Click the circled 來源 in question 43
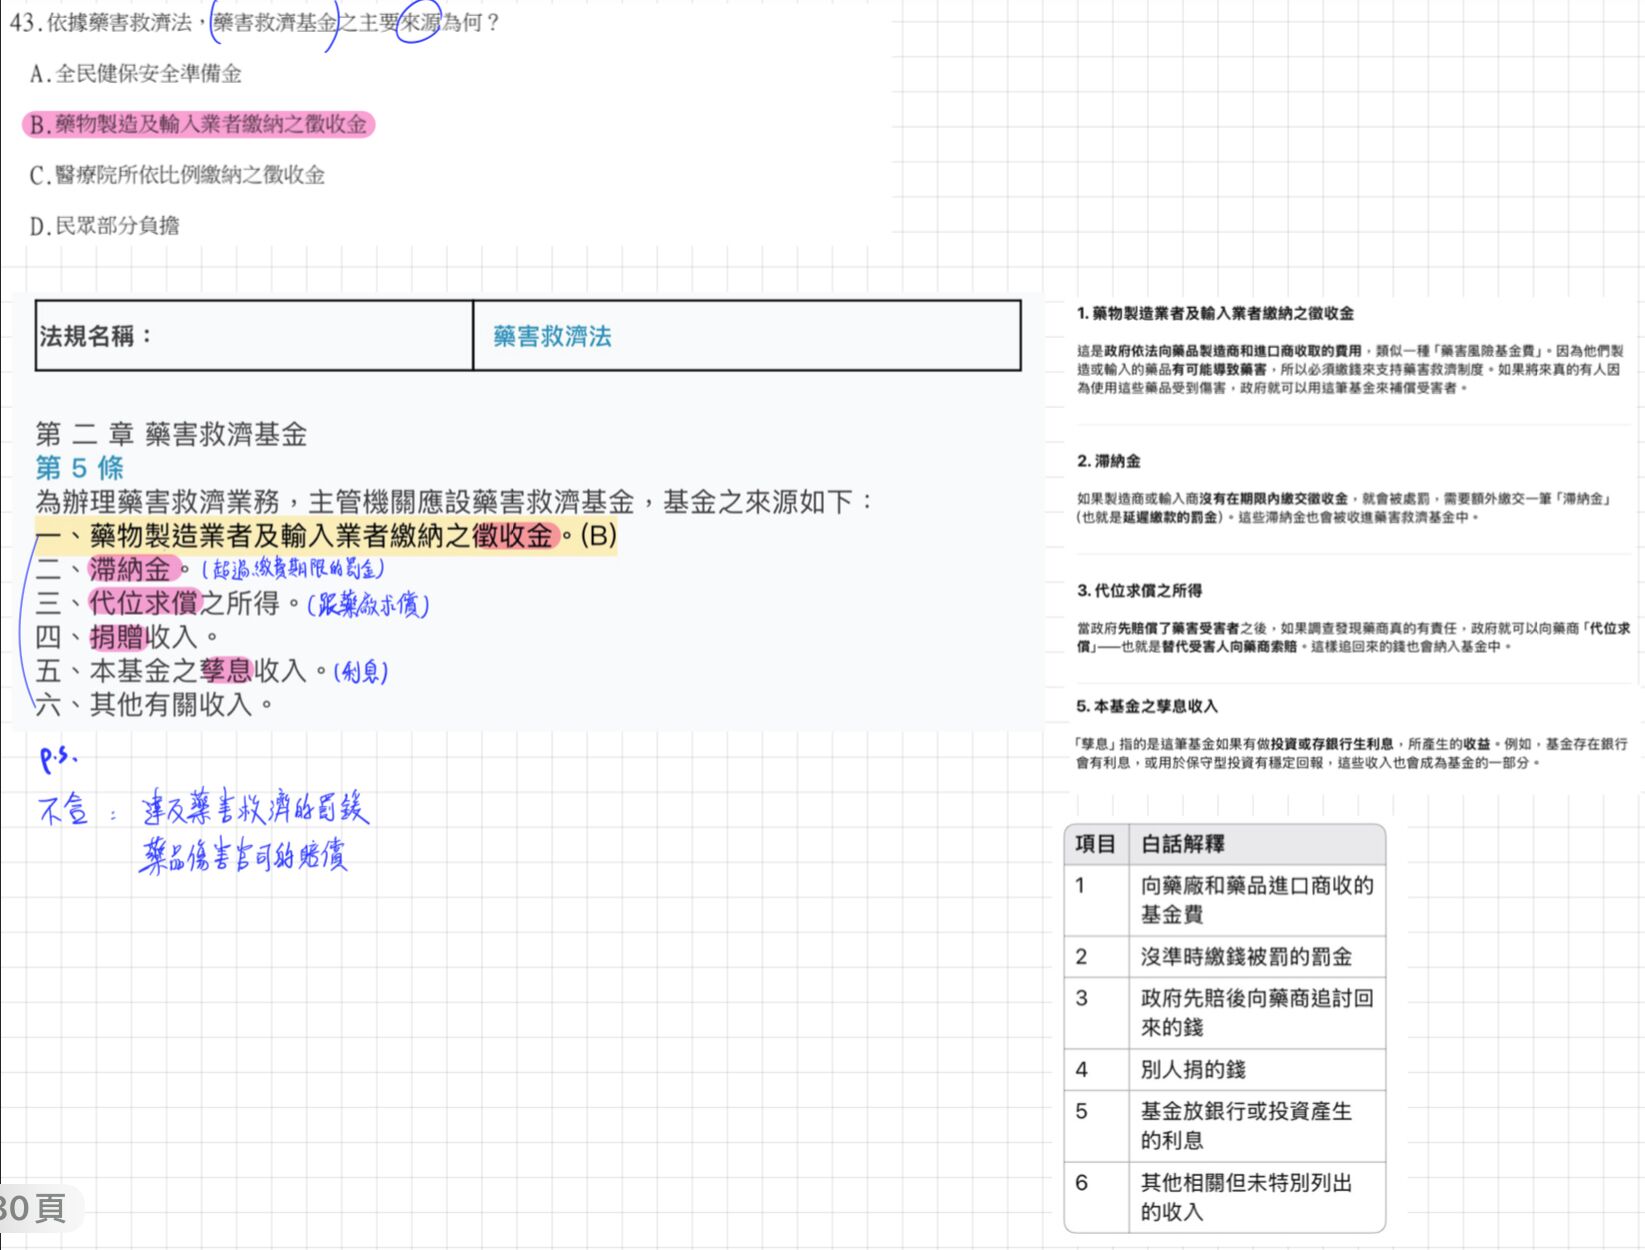The height and width of the screenshot is (1250, 1645). tap(420, 22)
